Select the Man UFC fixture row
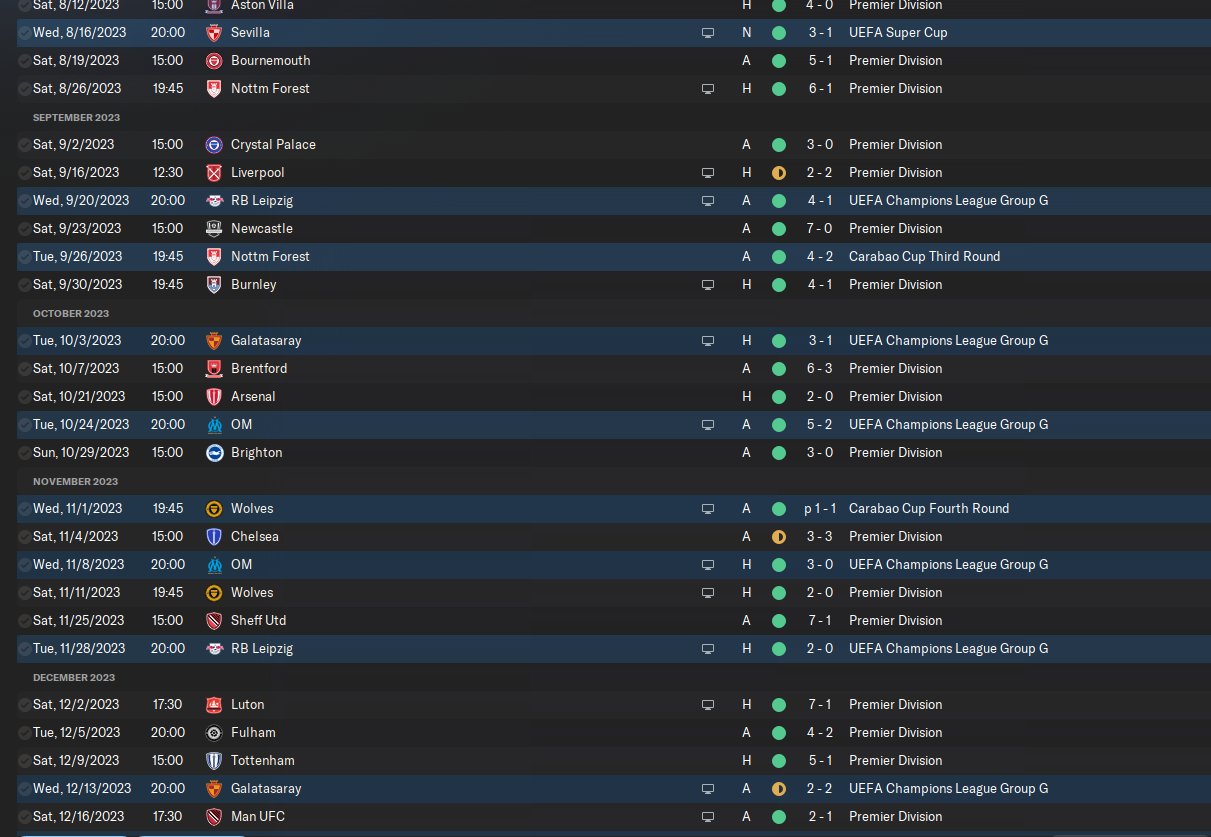This screenshot has width=1211, height=837. tap(605, 817)
